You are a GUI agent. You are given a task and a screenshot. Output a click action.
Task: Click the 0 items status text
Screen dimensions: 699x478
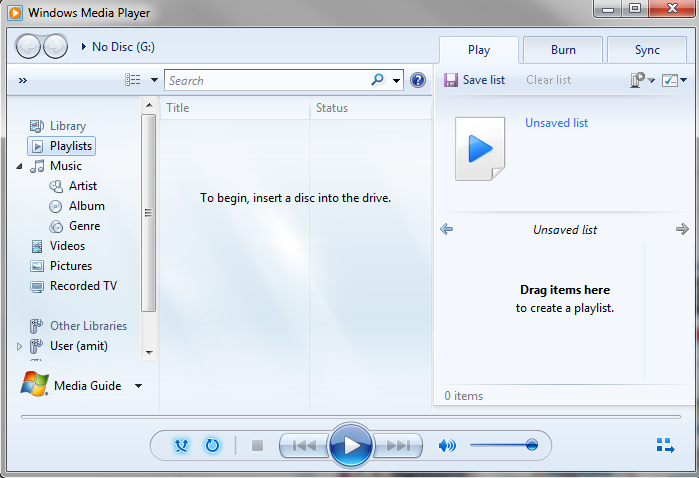click(x=464, y=396)
